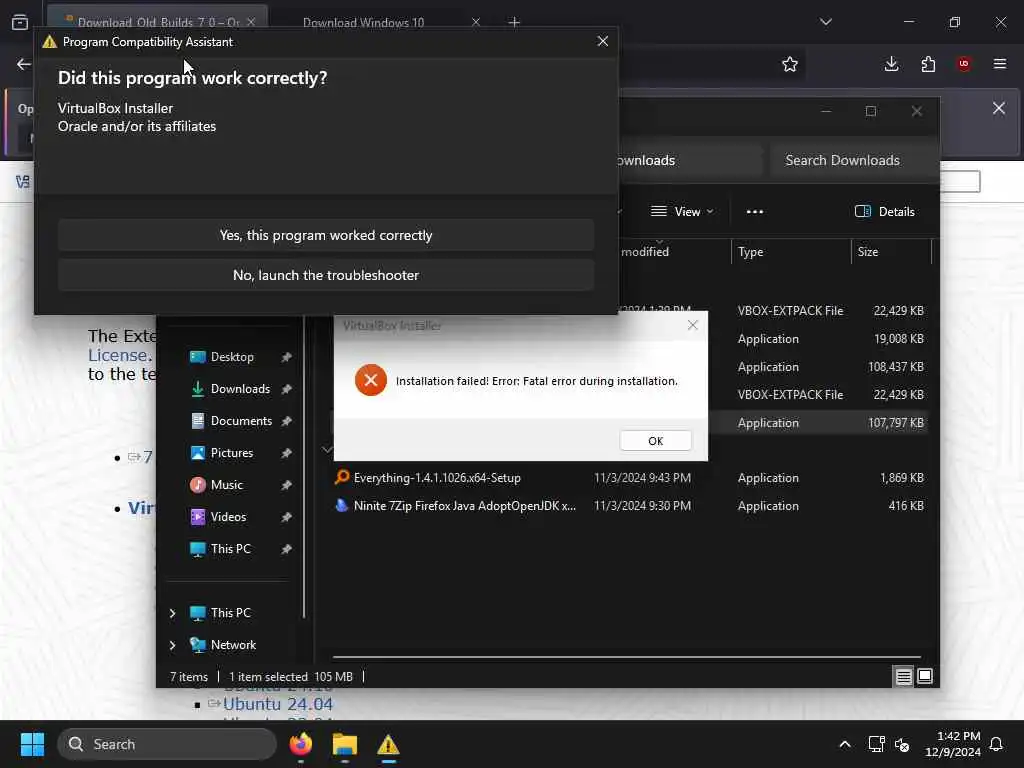Dismiss the browser notification bar
This screenshot has height=768, width=1024.
click(x=999, y=108)
